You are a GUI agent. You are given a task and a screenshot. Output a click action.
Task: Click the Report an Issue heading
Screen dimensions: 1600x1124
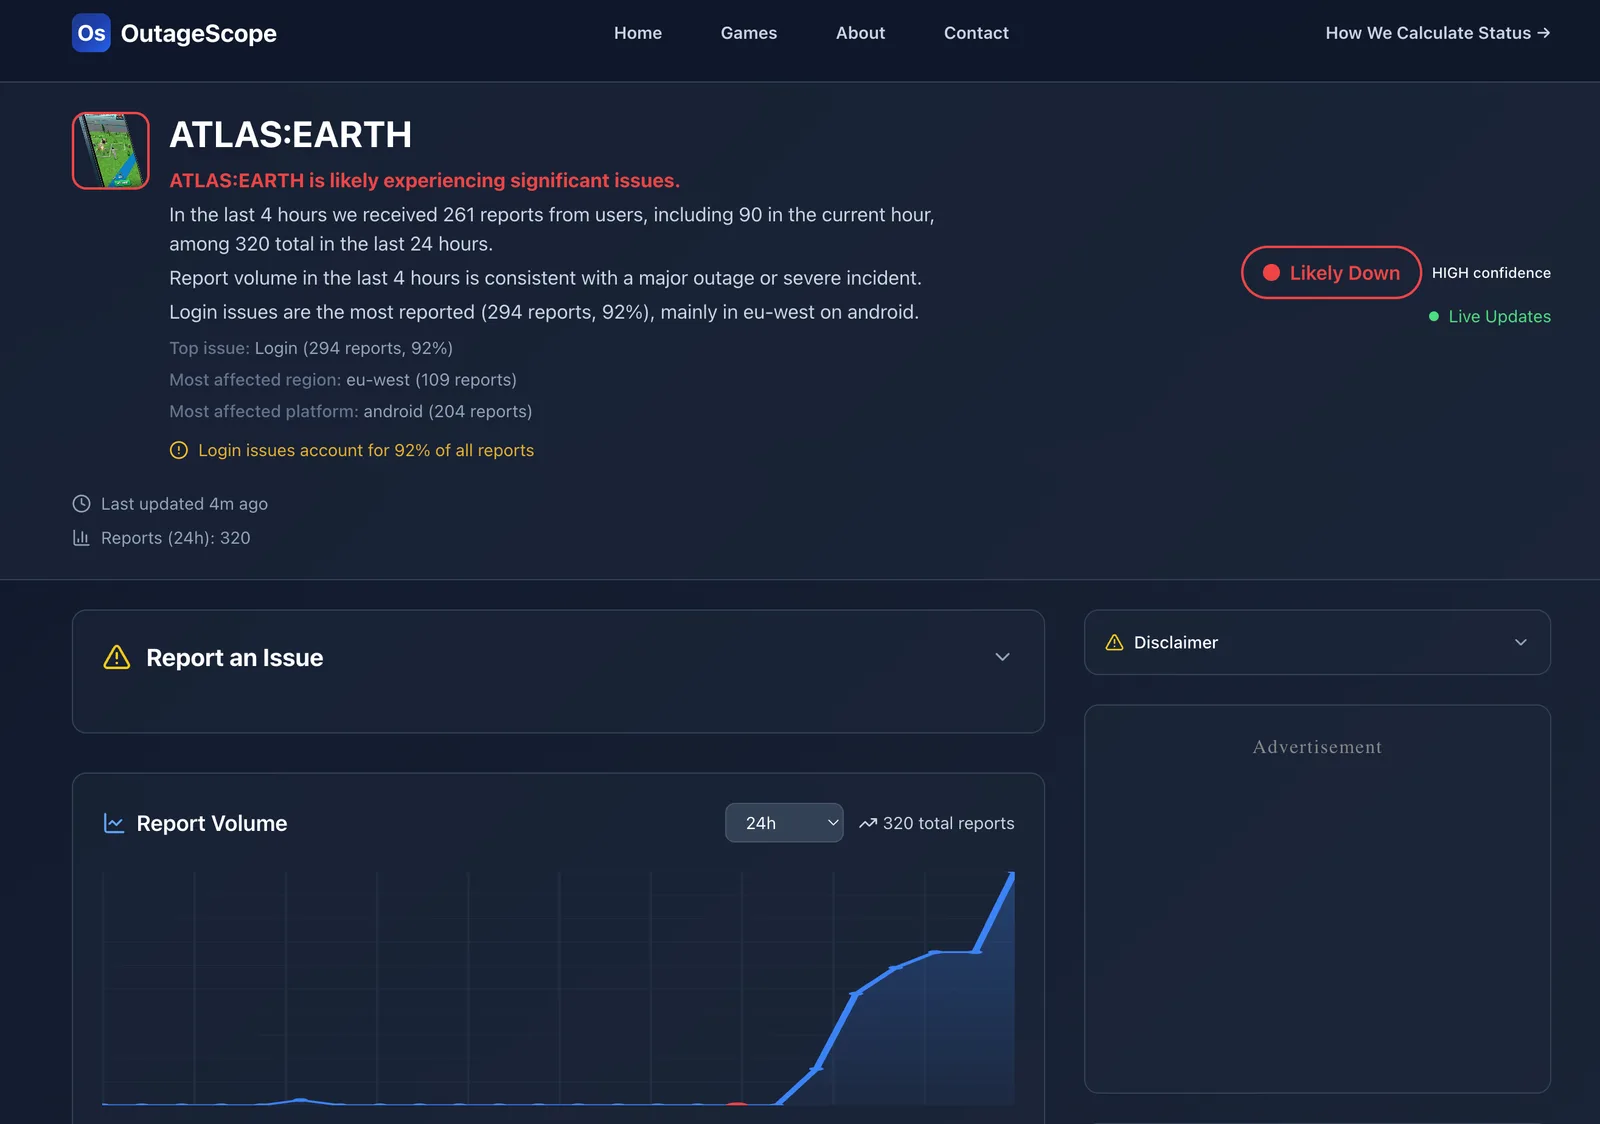[235, 657]
